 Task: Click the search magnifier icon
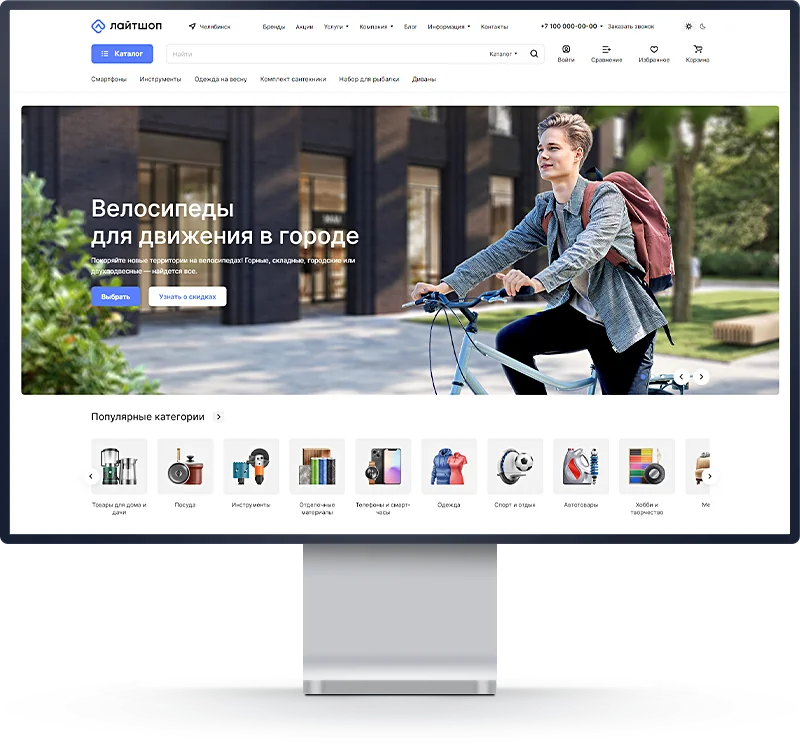pos(534,54)
